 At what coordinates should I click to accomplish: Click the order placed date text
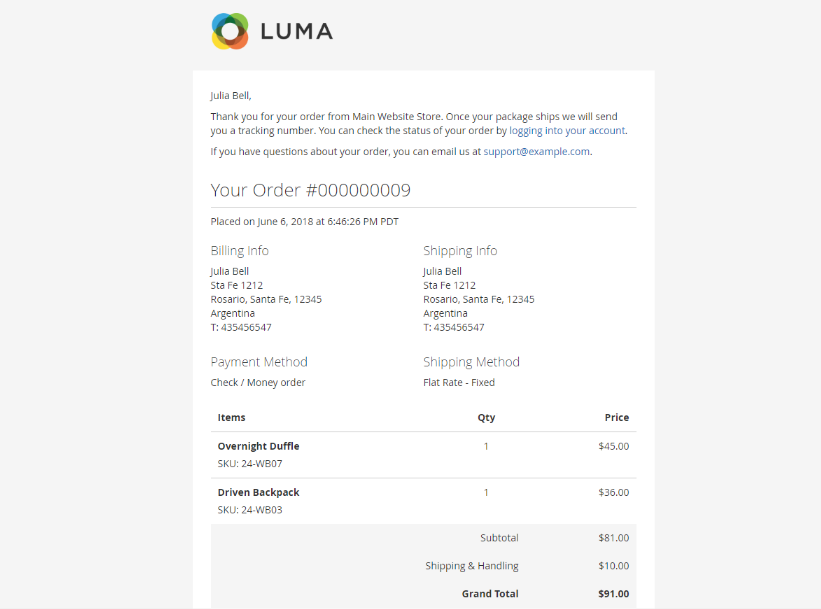[x=304, y=222]
